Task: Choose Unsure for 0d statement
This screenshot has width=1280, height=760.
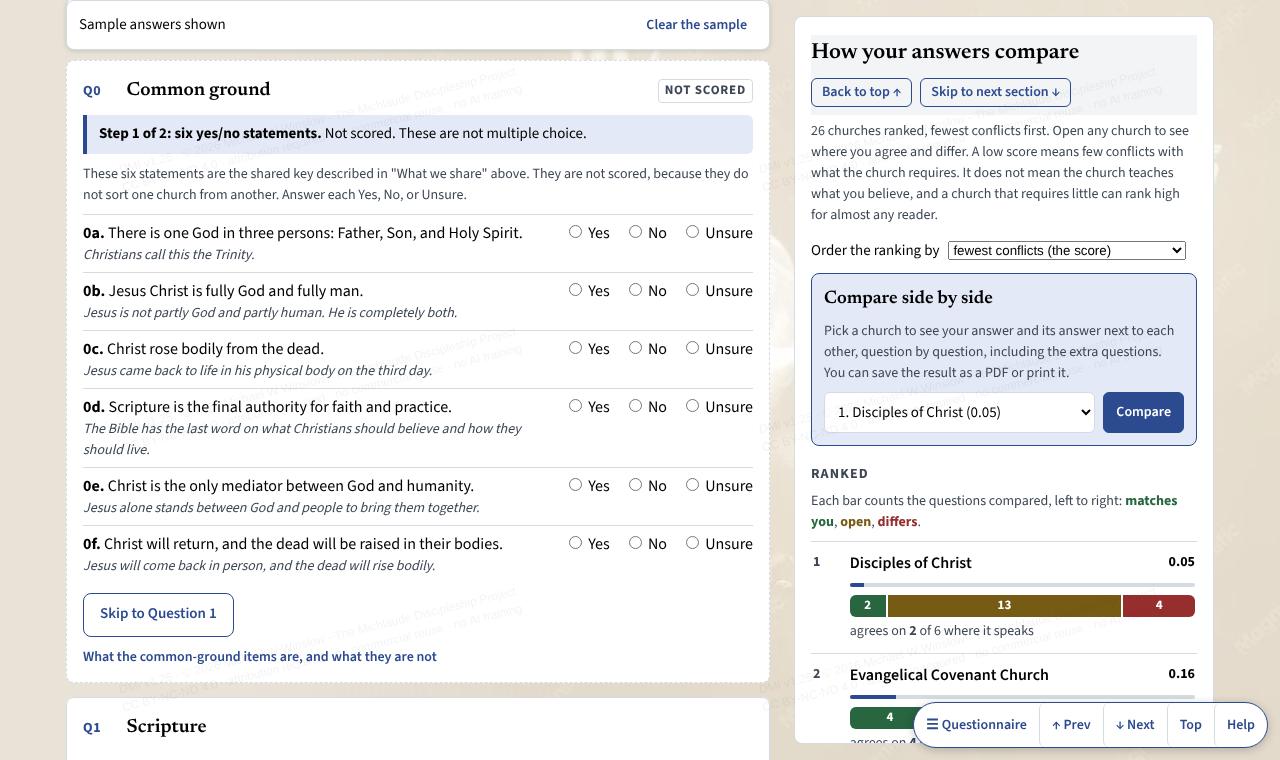Action: [x=692, y=406]
